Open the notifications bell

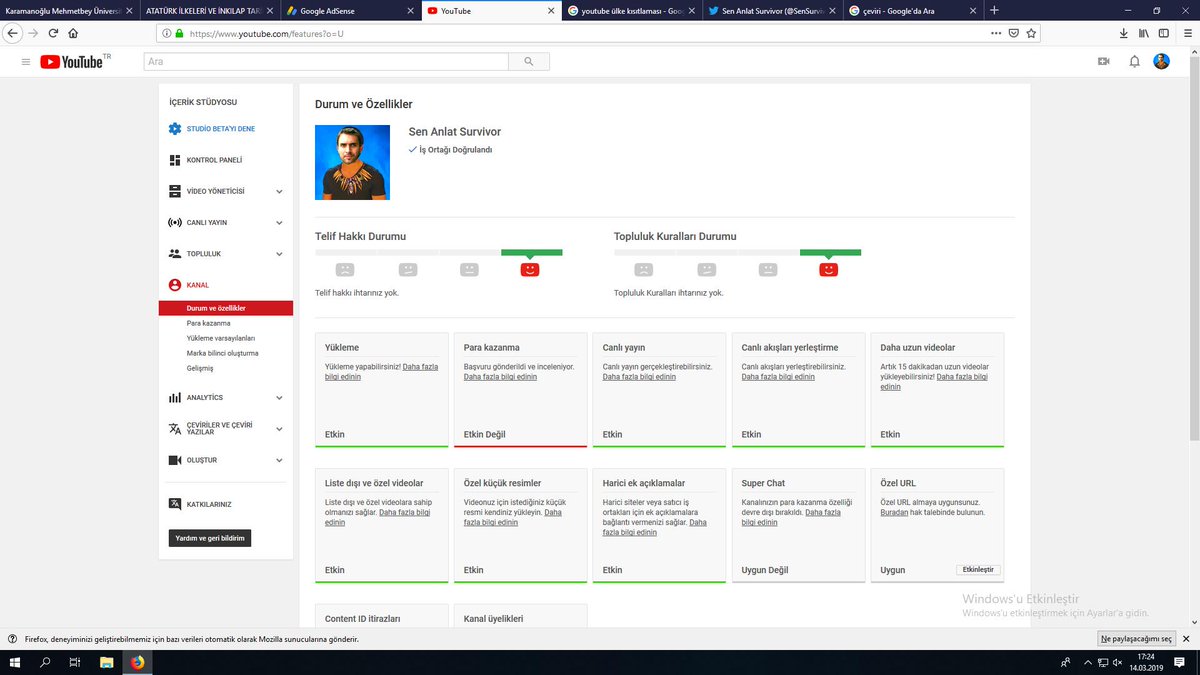(x=1134, y=62)
